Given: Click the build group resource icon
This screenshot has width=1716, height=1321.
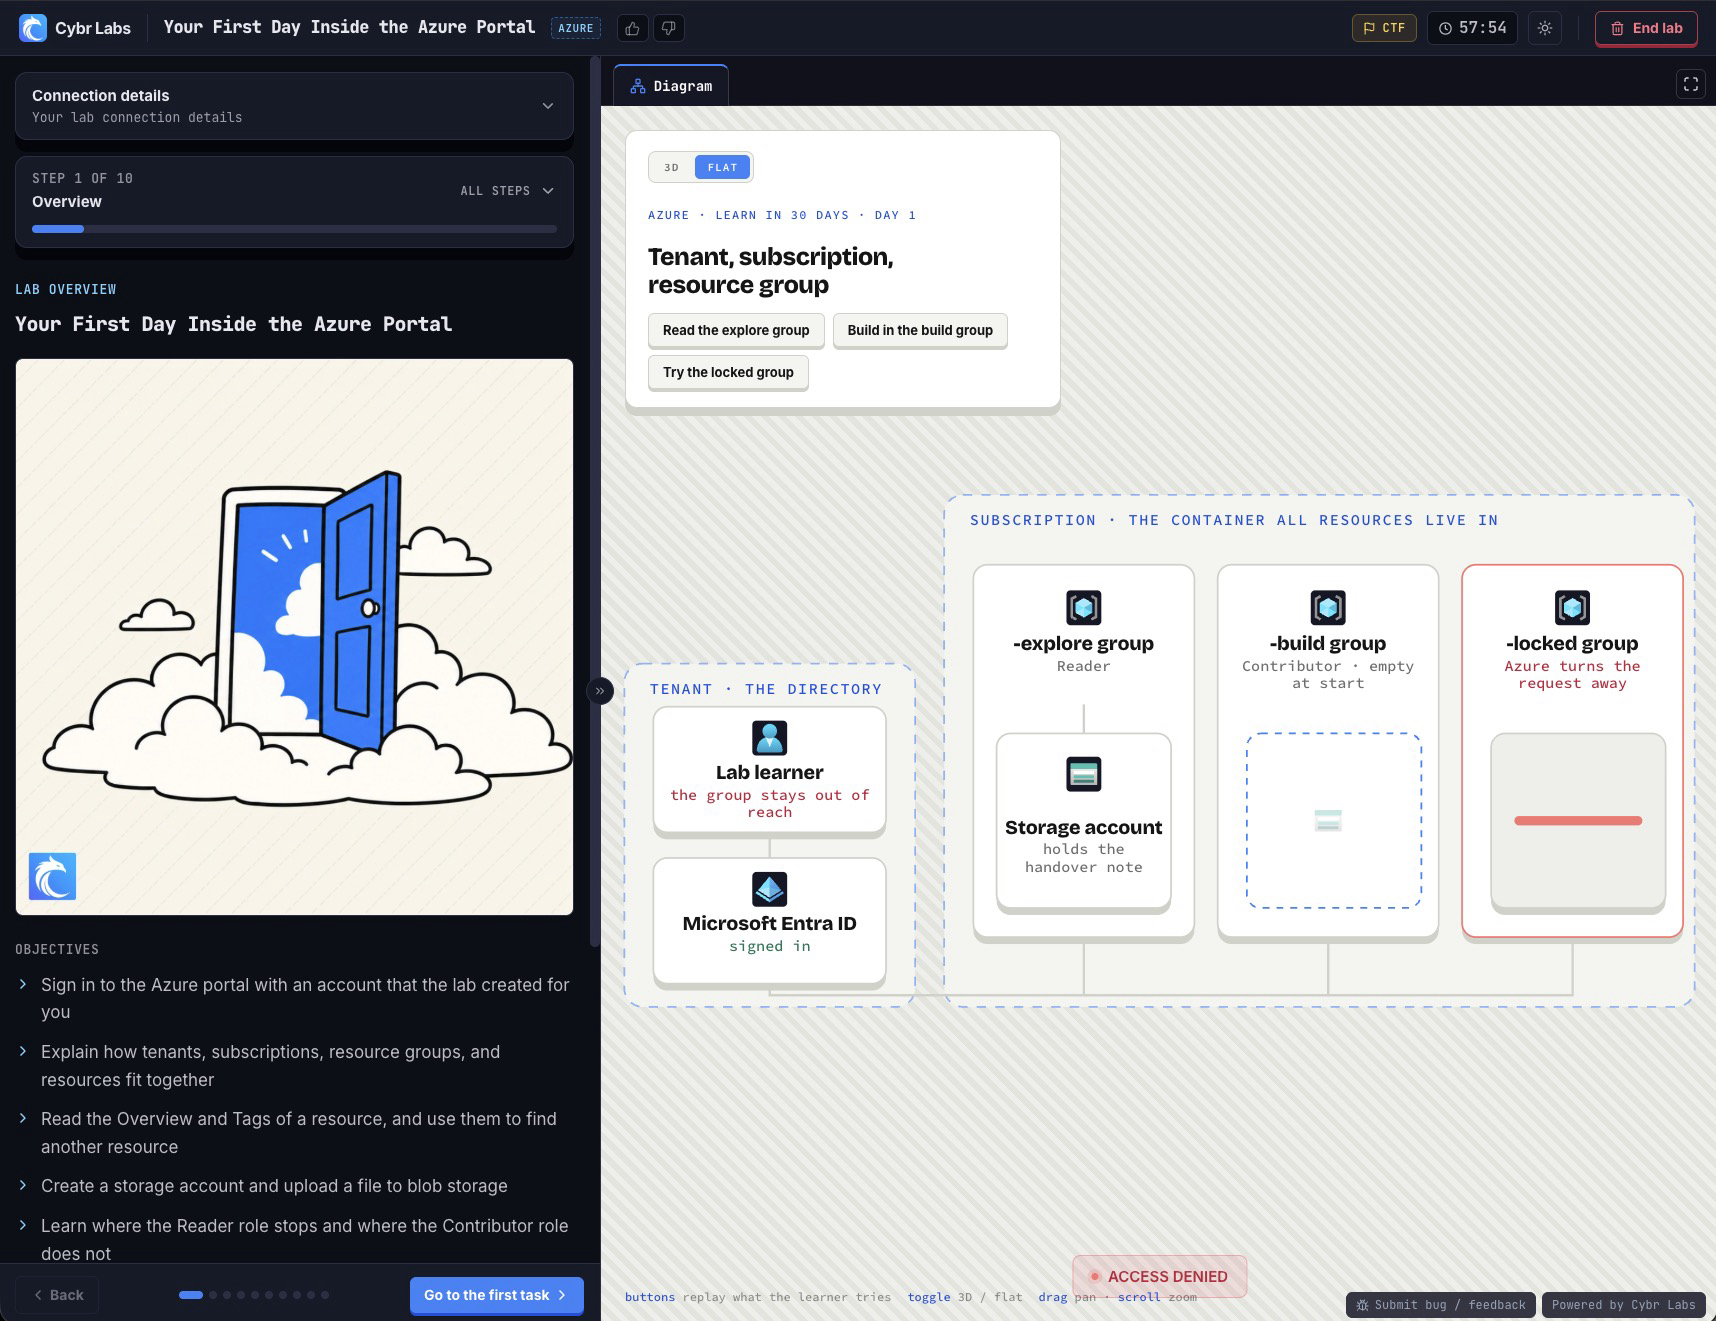Looking at the screenshot, I should click(1328, 607).
